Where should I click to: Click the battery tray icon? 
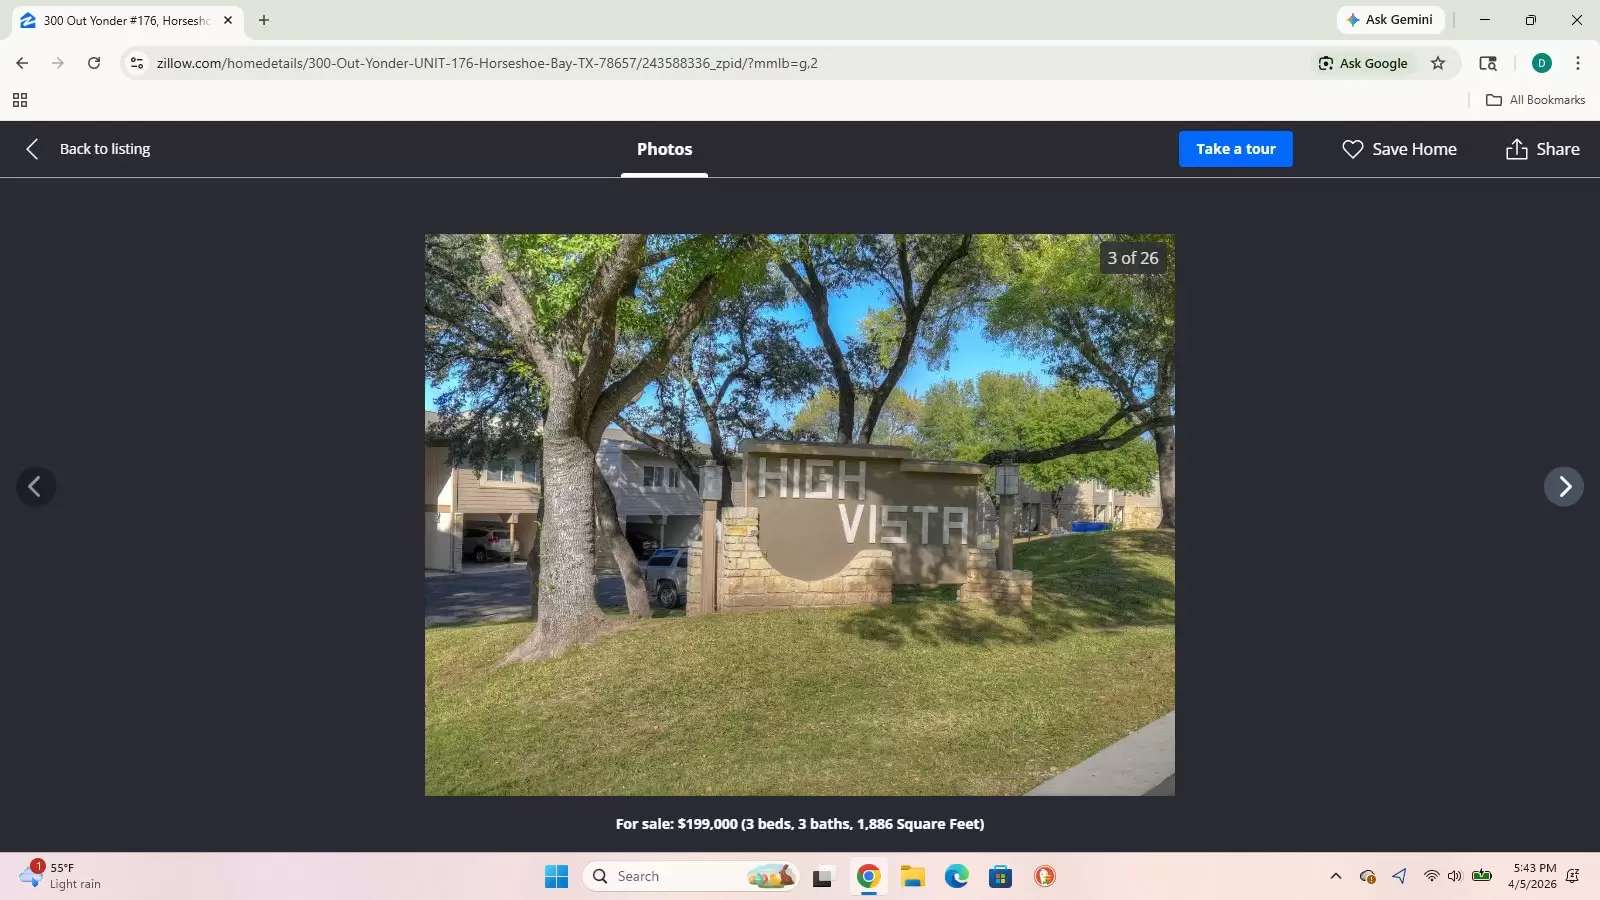1482,877
